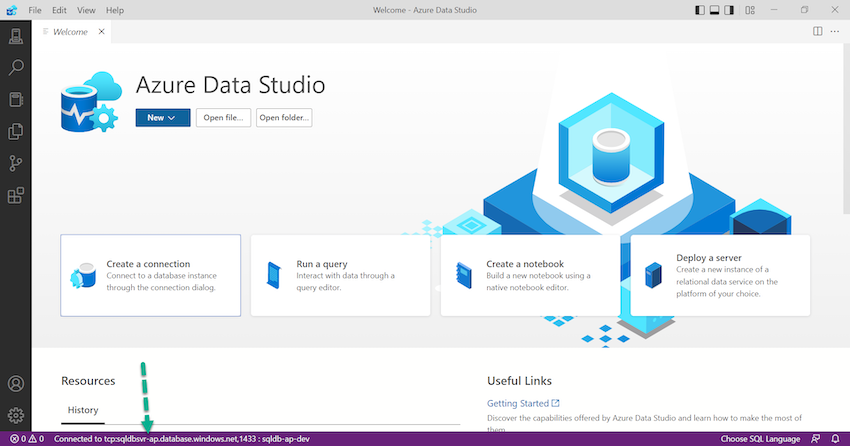Click the Azure Data Studio app icon in title bar
This screenshot has width=850, height=446.
[x=11, y=10]
